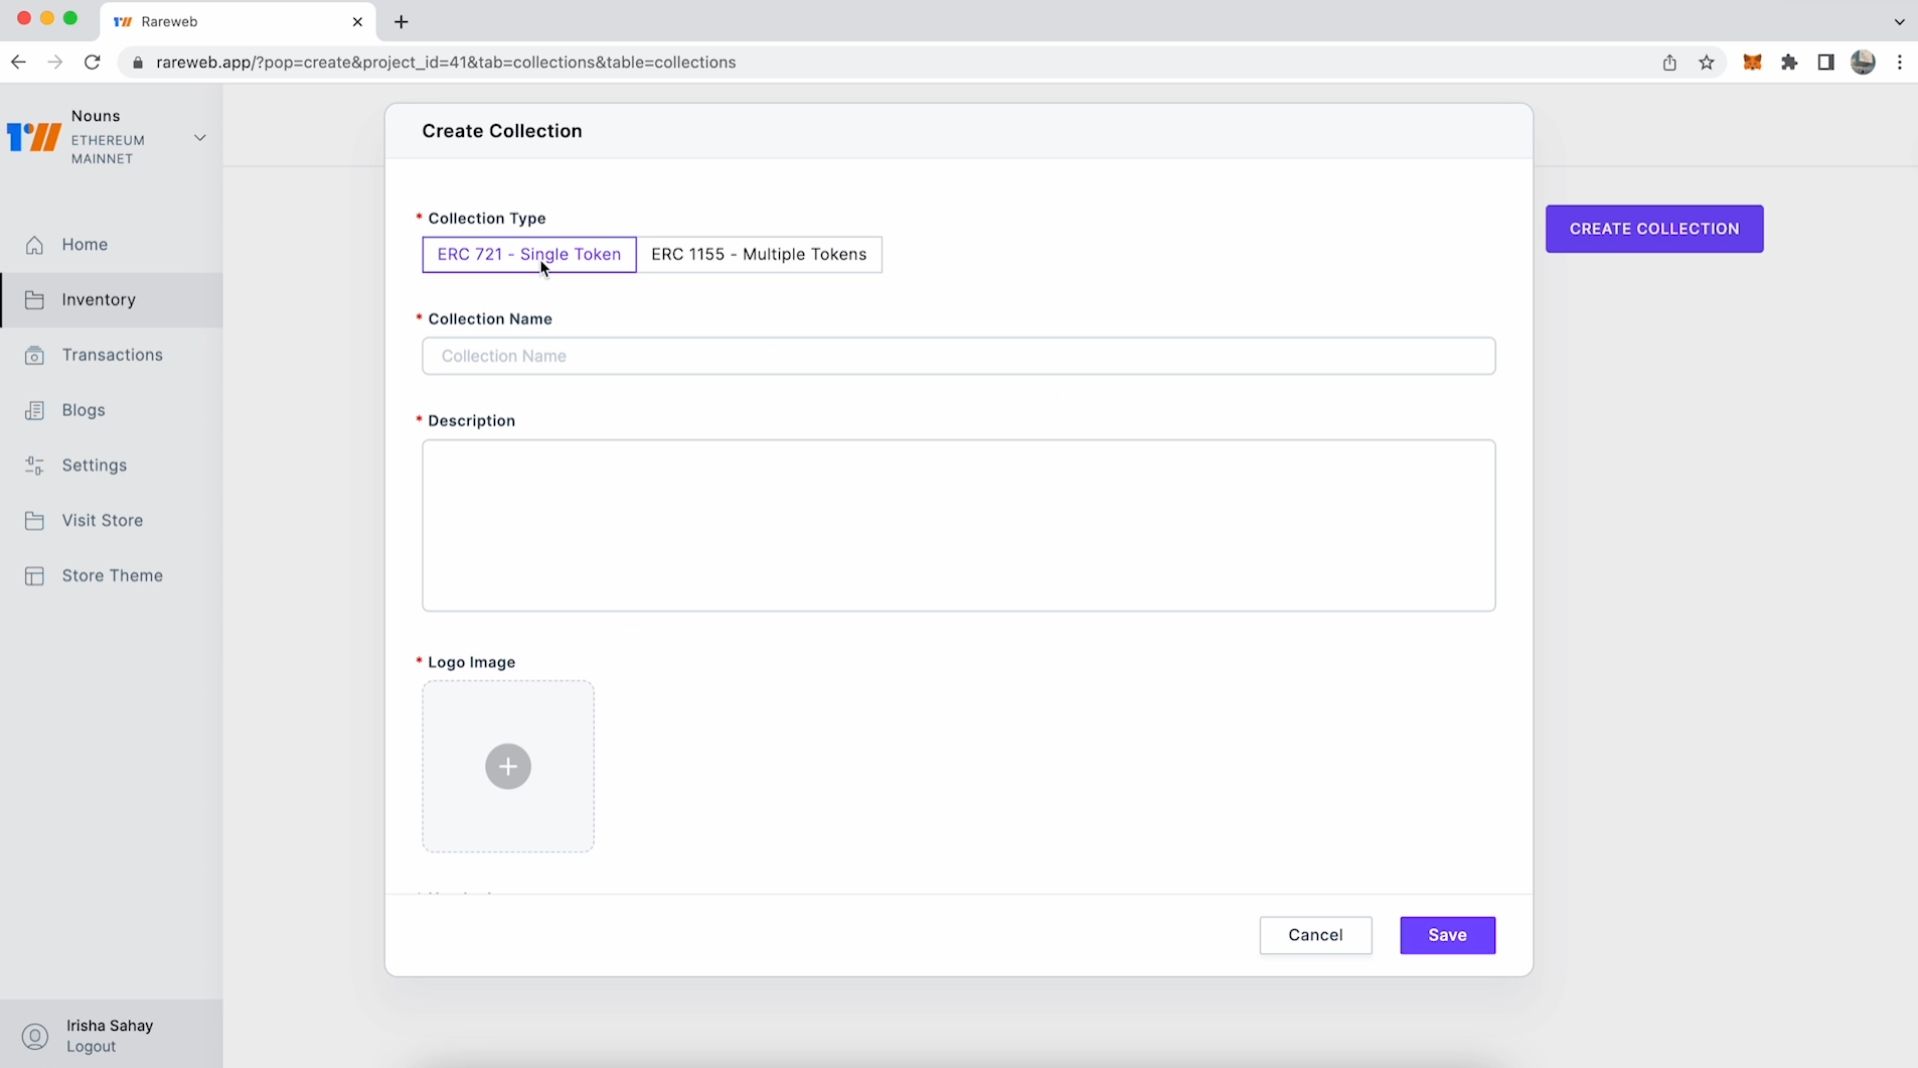Click the Store Theme layout icon
Screen dimensions: 1918x1068
click(35, 576)
